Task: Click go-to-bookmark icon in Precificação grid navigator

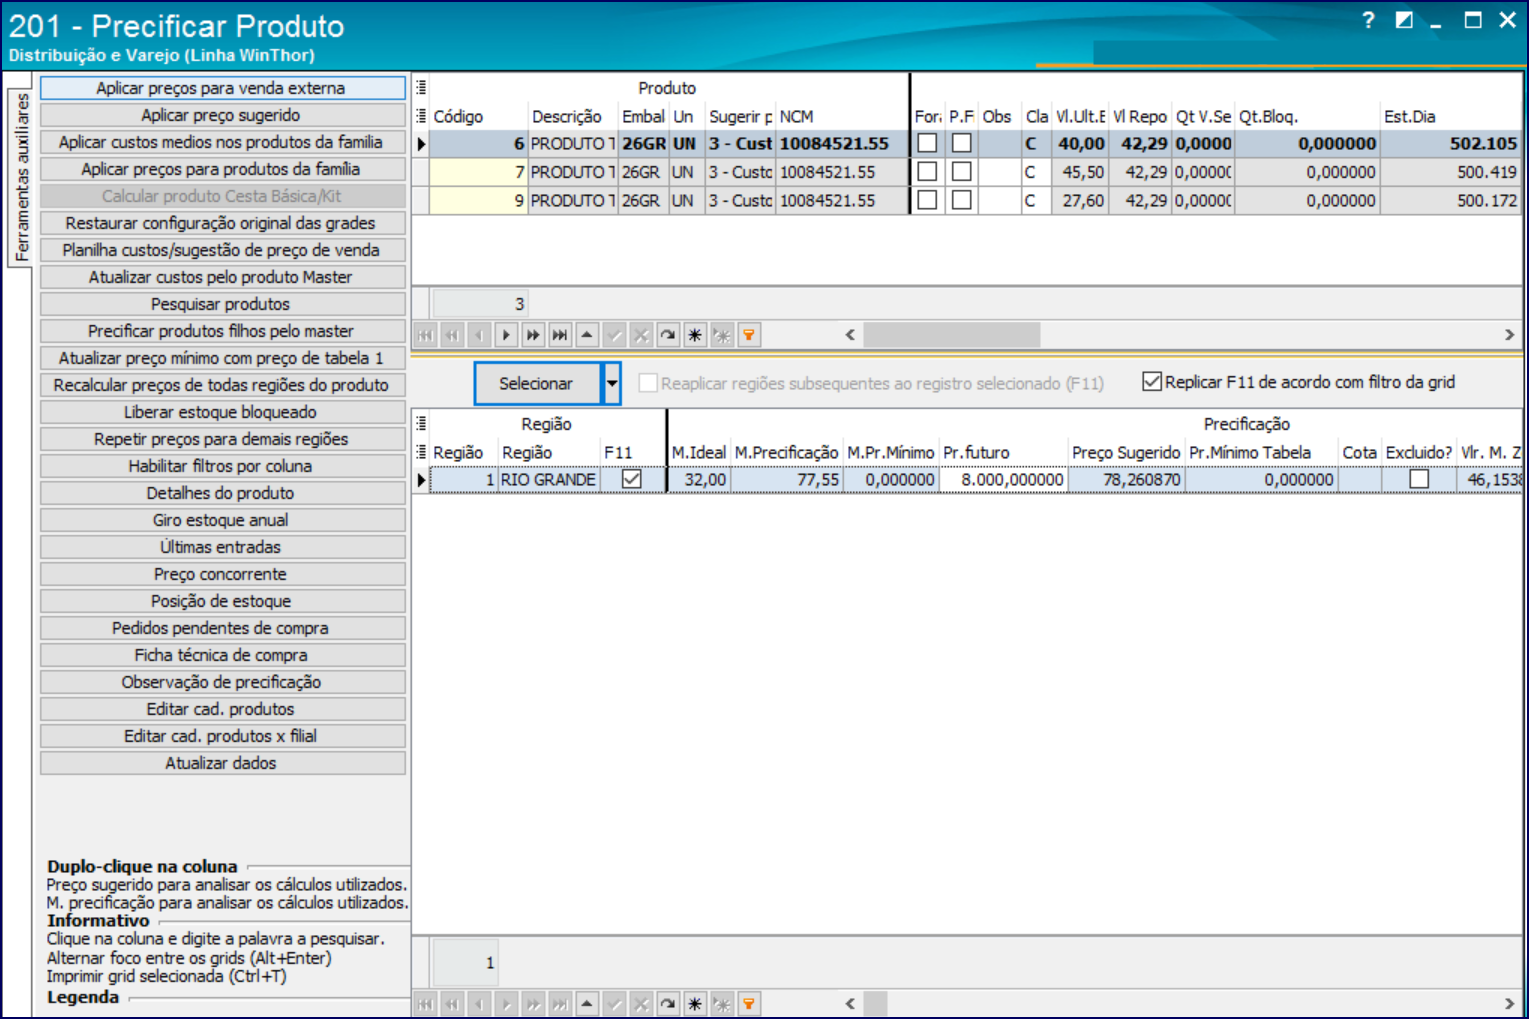Action: pyautogui.click(x=722, y=1003)
